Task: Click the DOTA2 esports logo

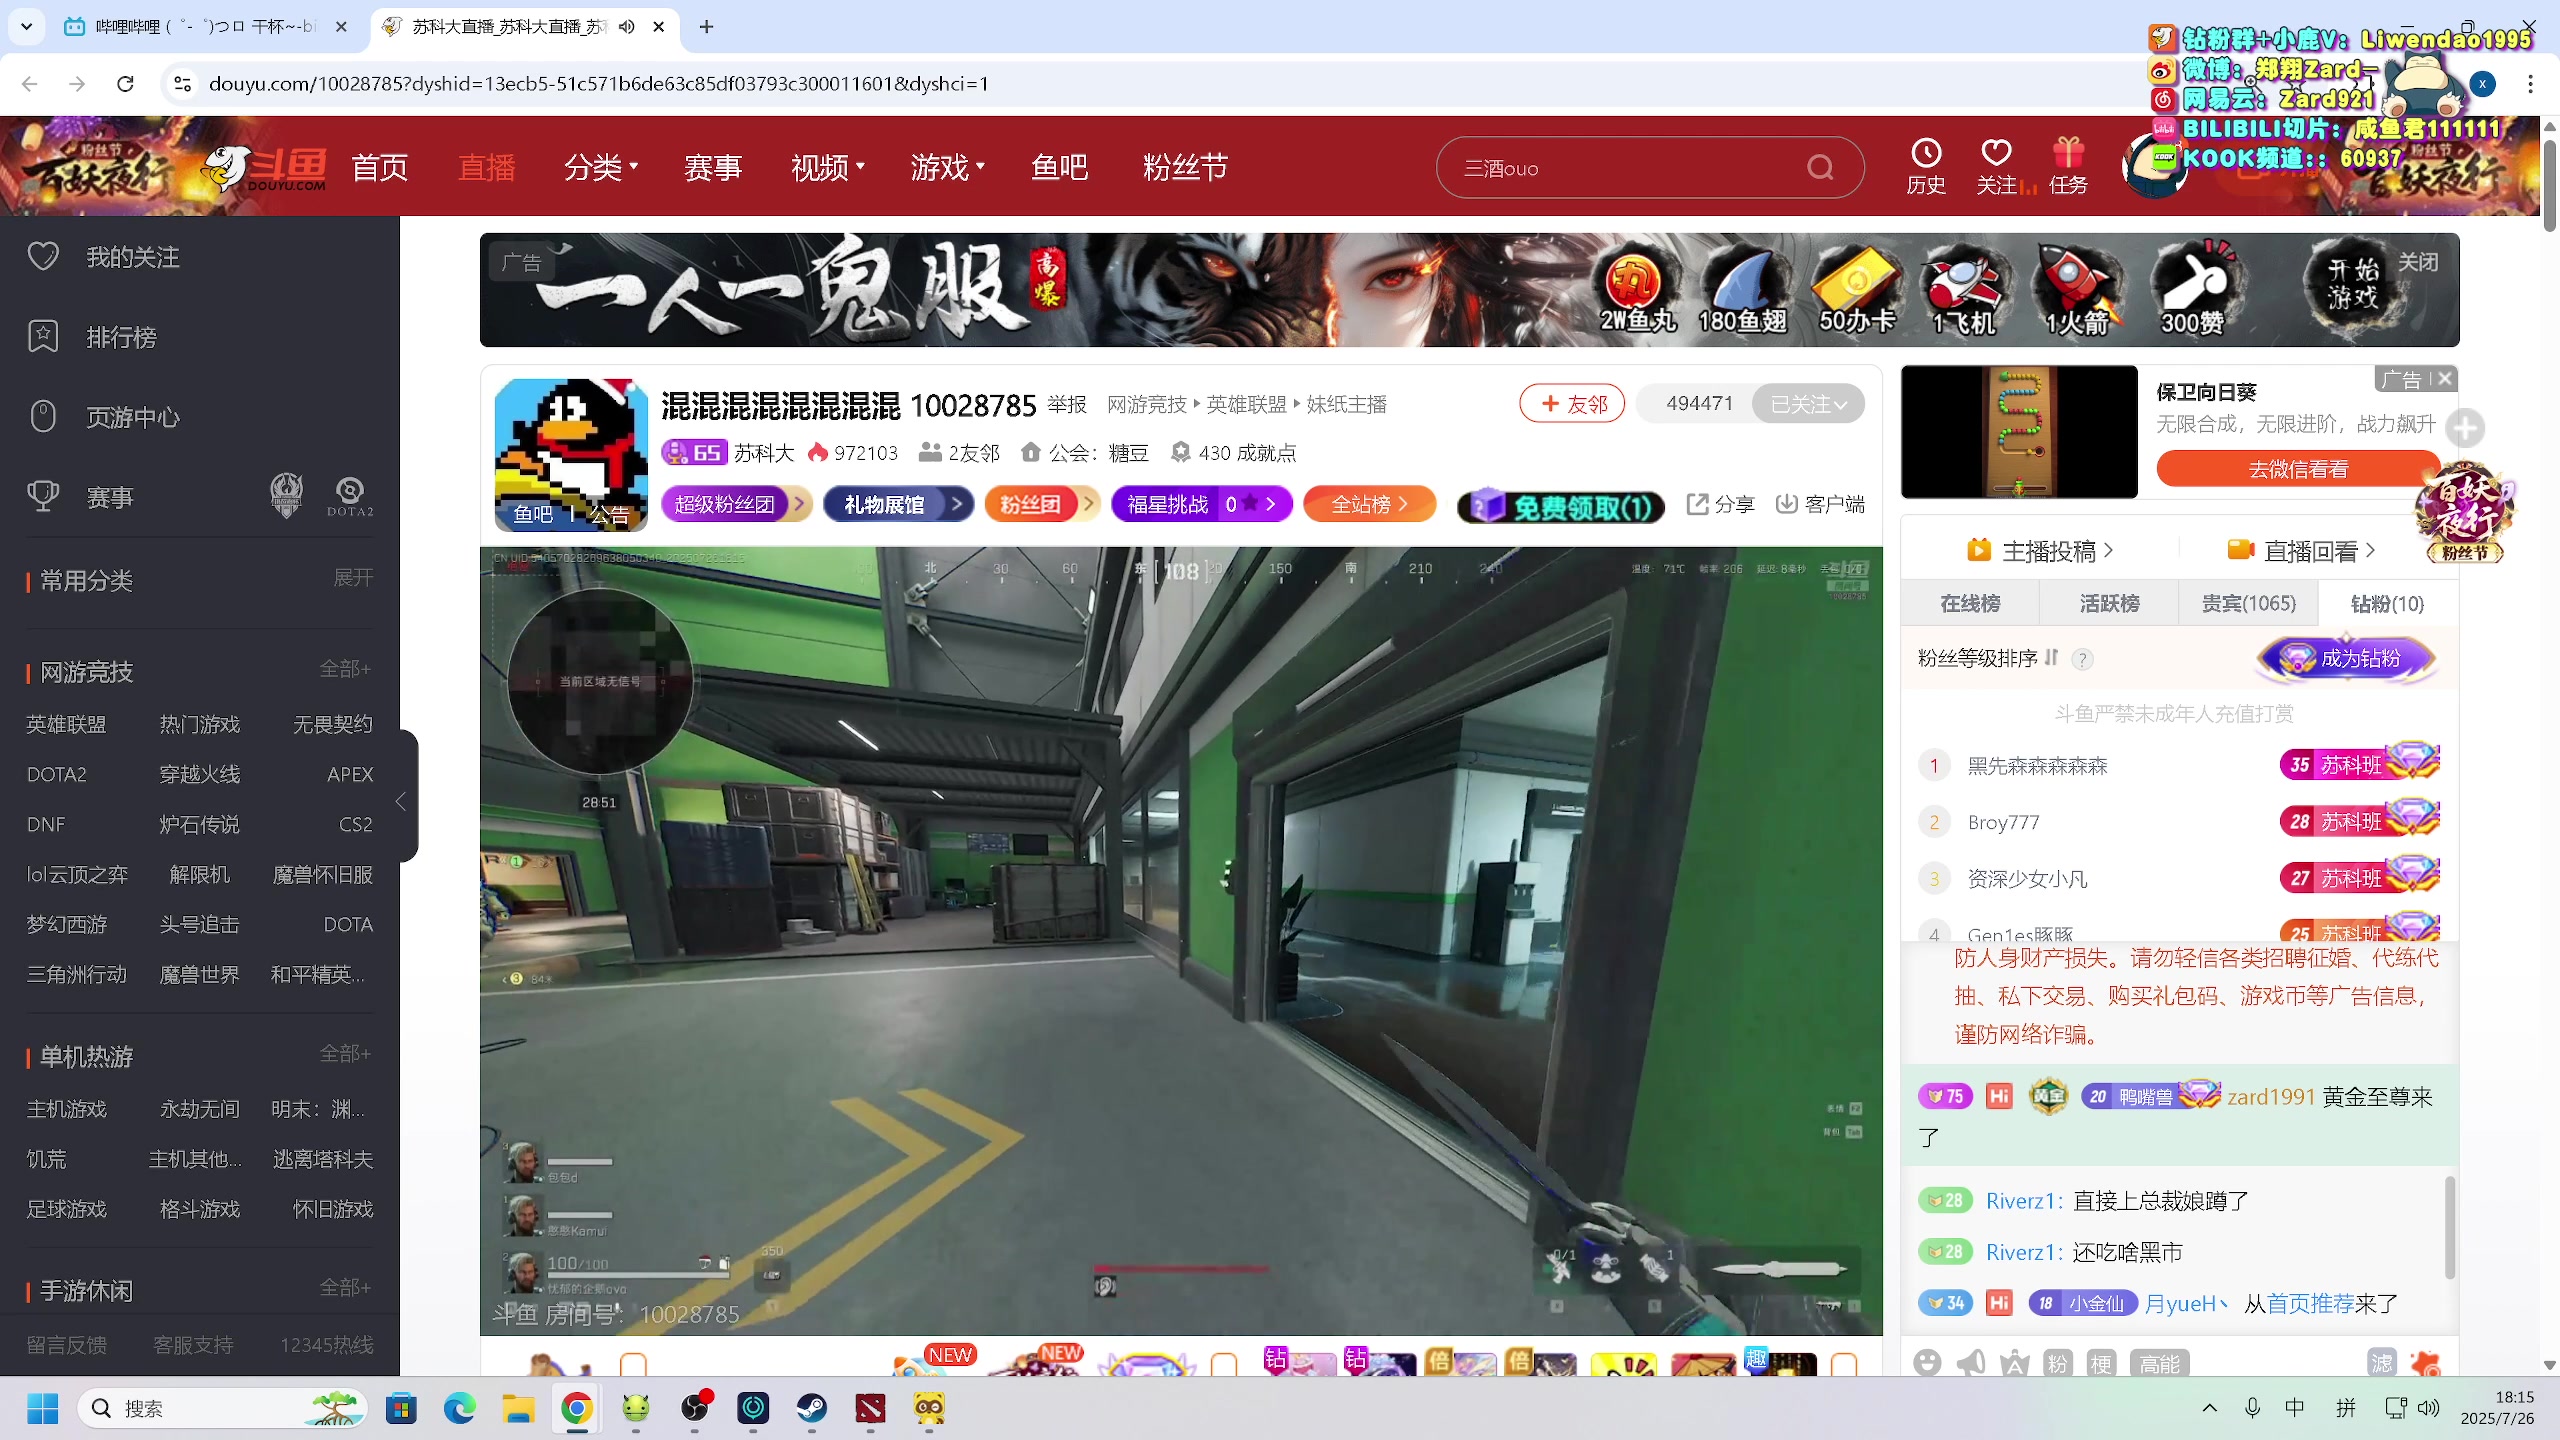Action: click(350, 496)
